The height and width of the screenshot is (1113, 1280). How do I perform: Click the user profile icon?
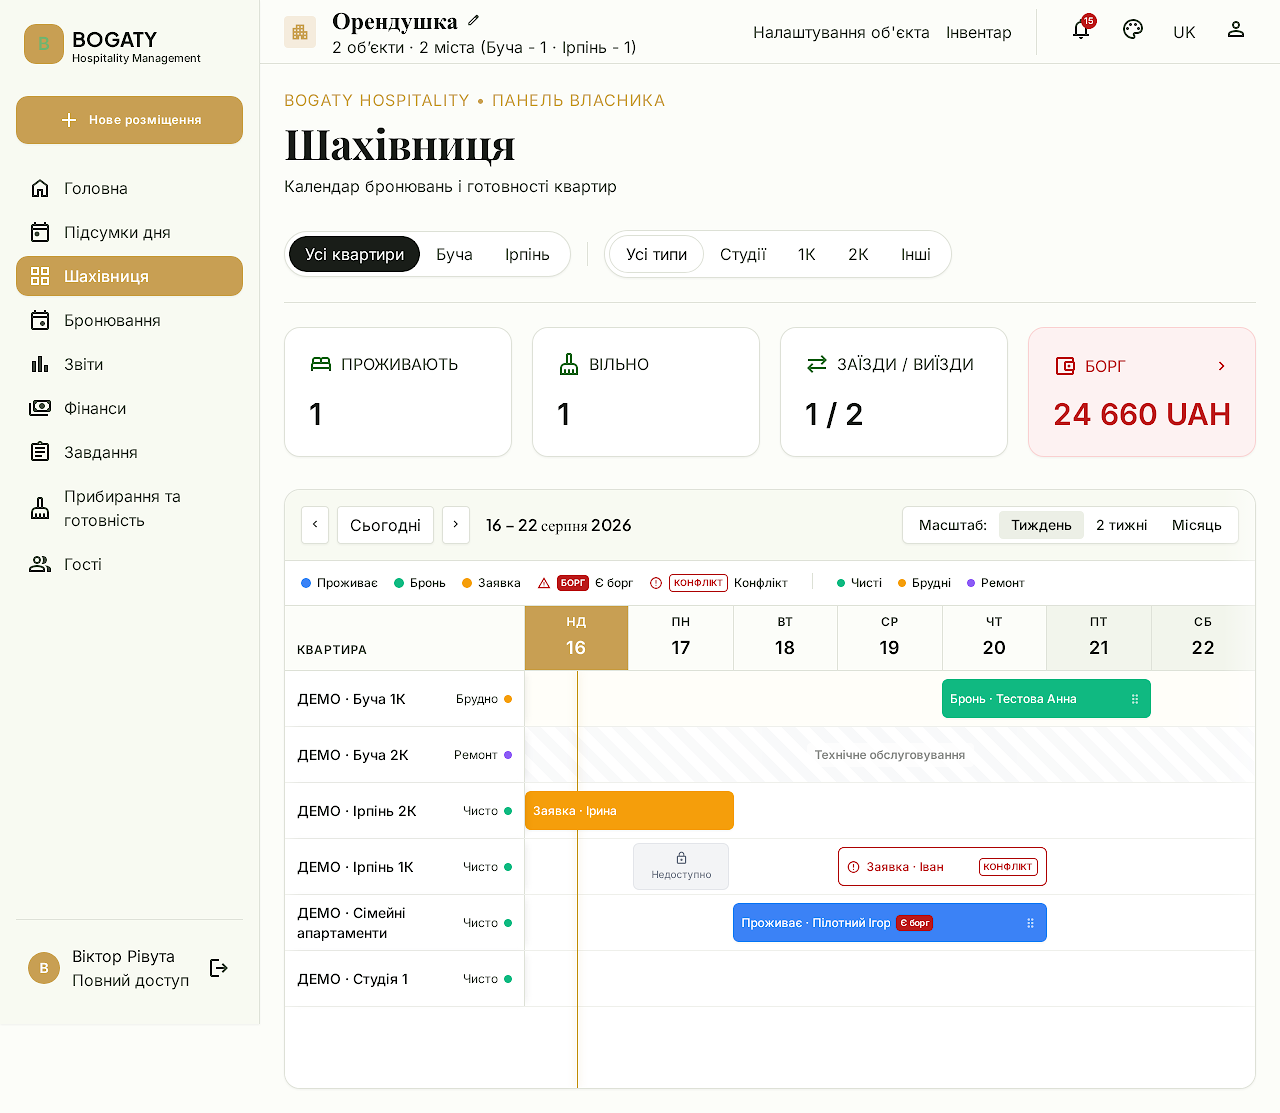tap(1236, 30)
